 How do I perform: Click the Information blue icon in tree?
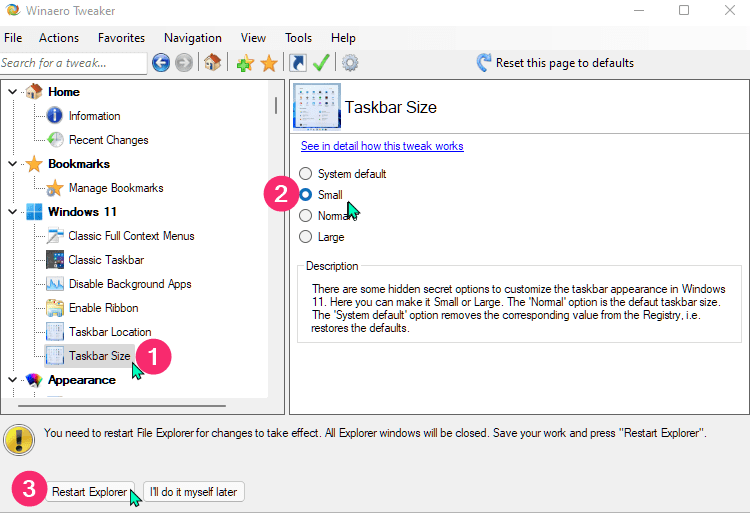pyautogui.click(x=55, y=115)
